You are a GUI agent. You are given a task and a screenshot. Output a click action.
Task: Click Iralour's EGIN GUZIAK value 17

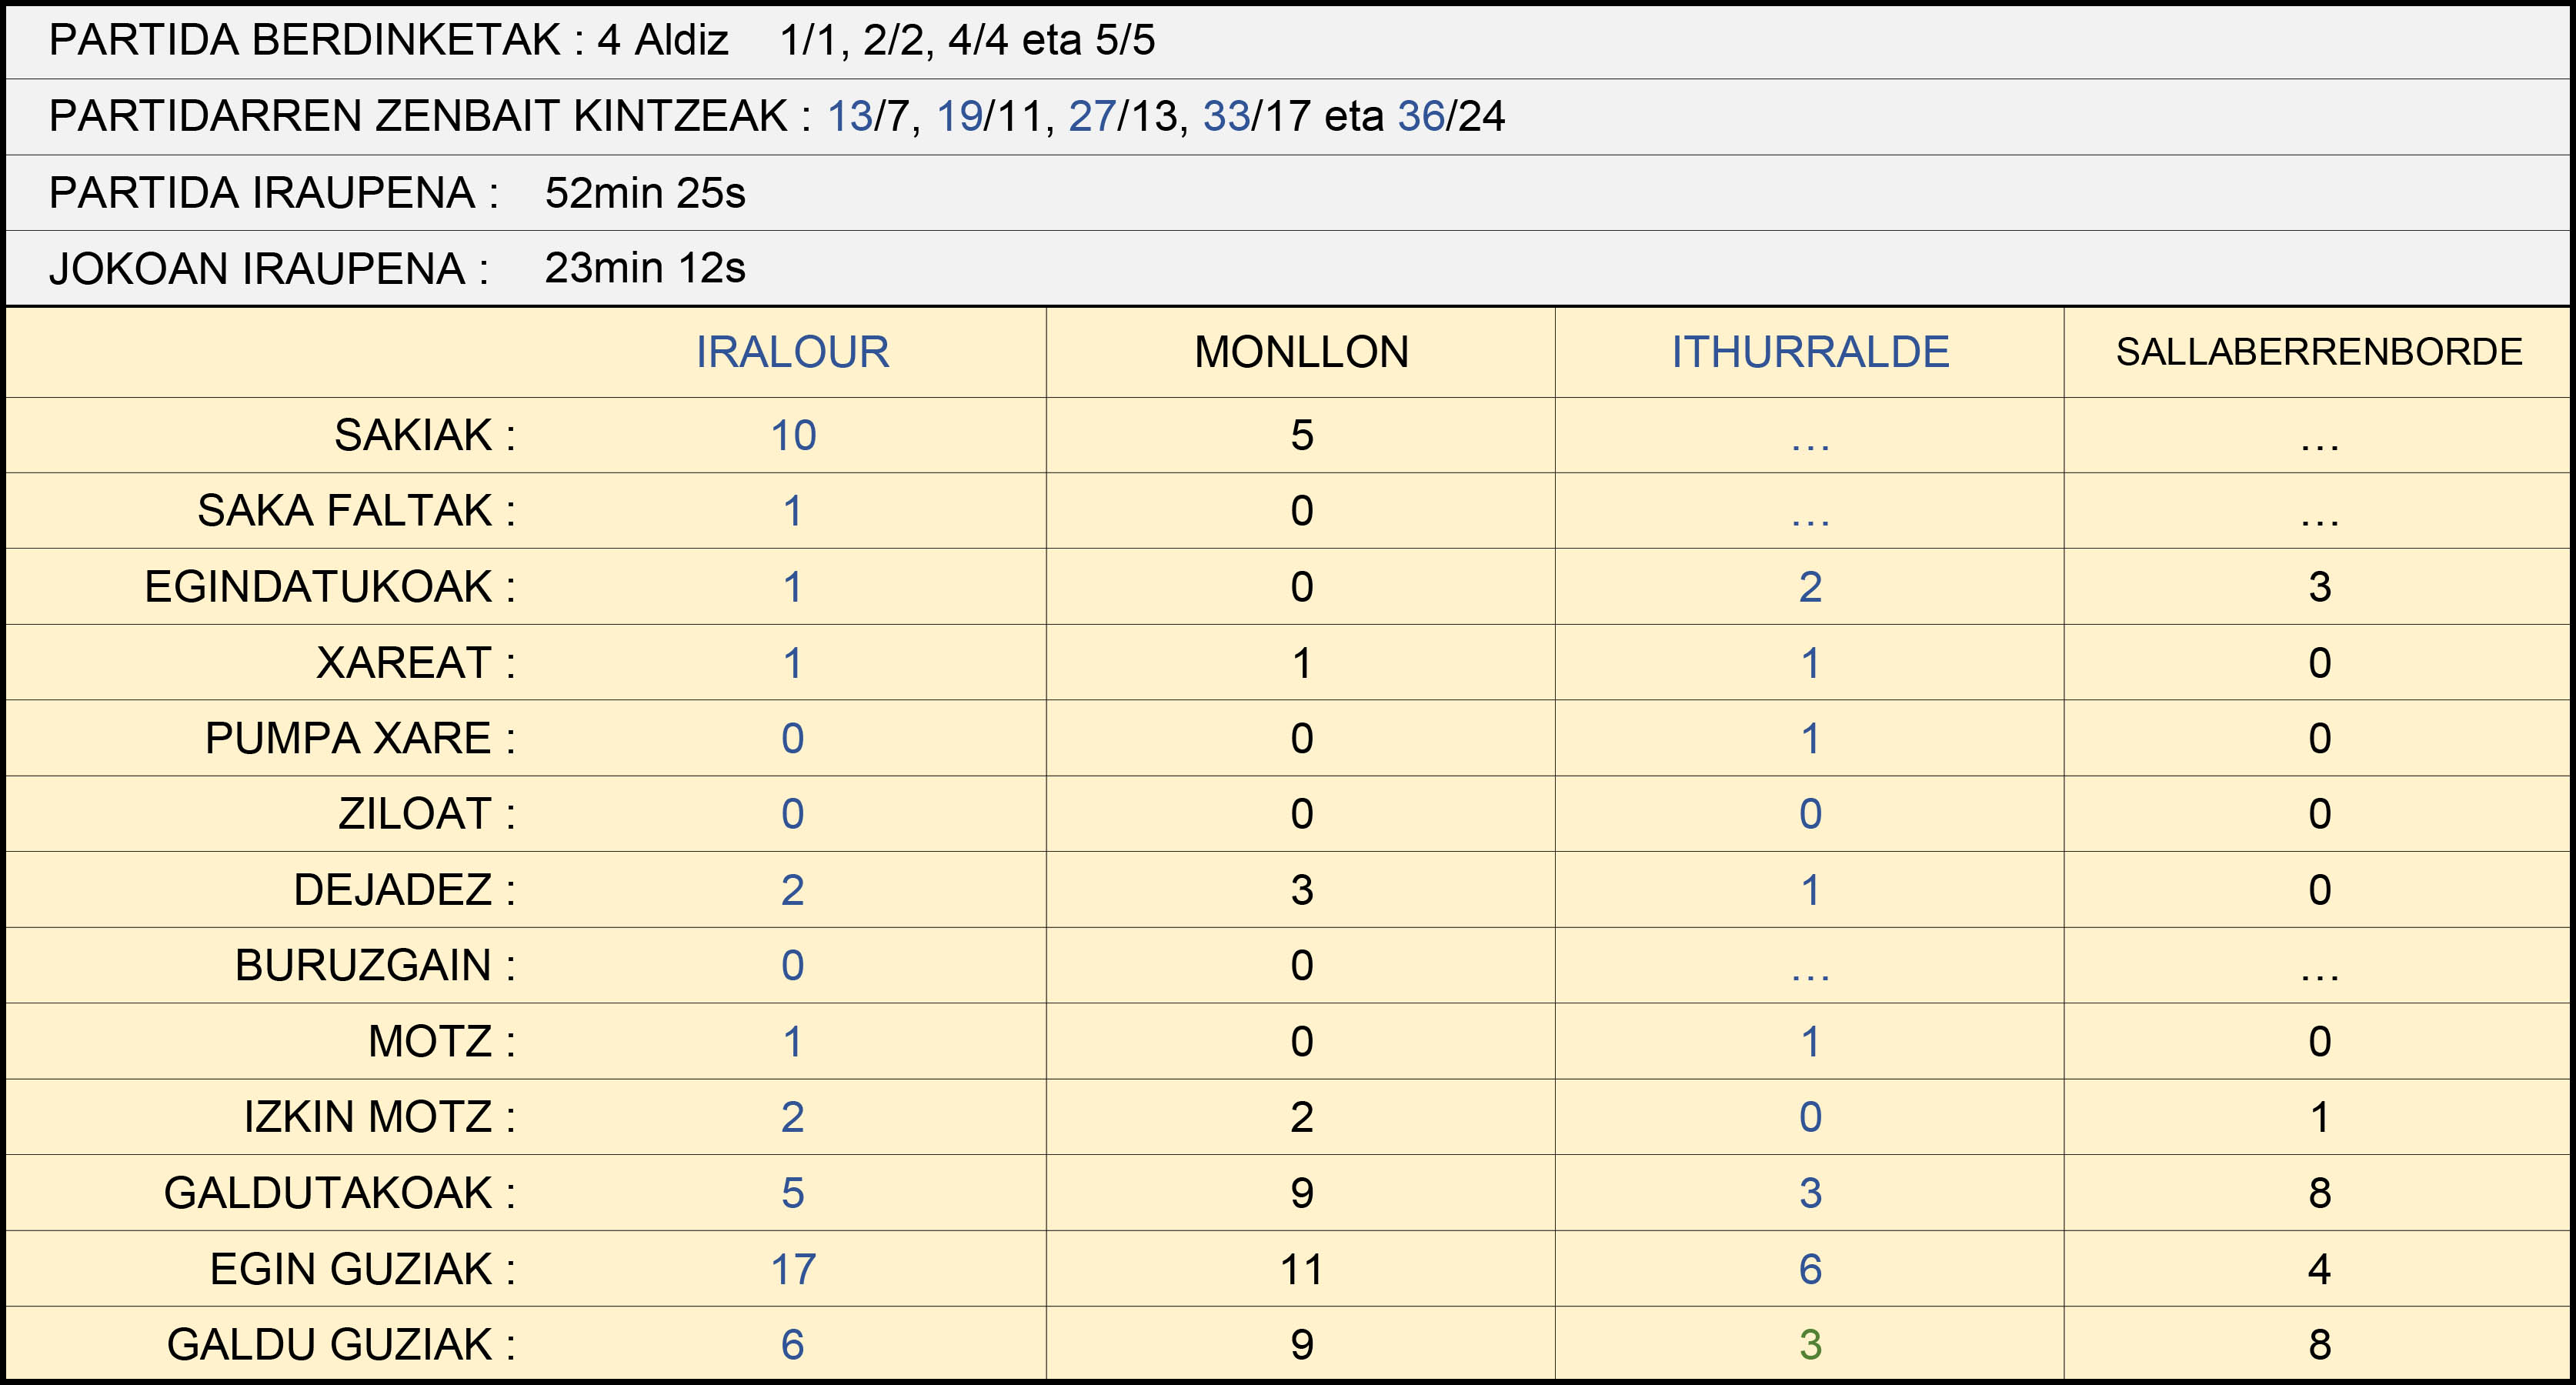(x=793, y=1269)
